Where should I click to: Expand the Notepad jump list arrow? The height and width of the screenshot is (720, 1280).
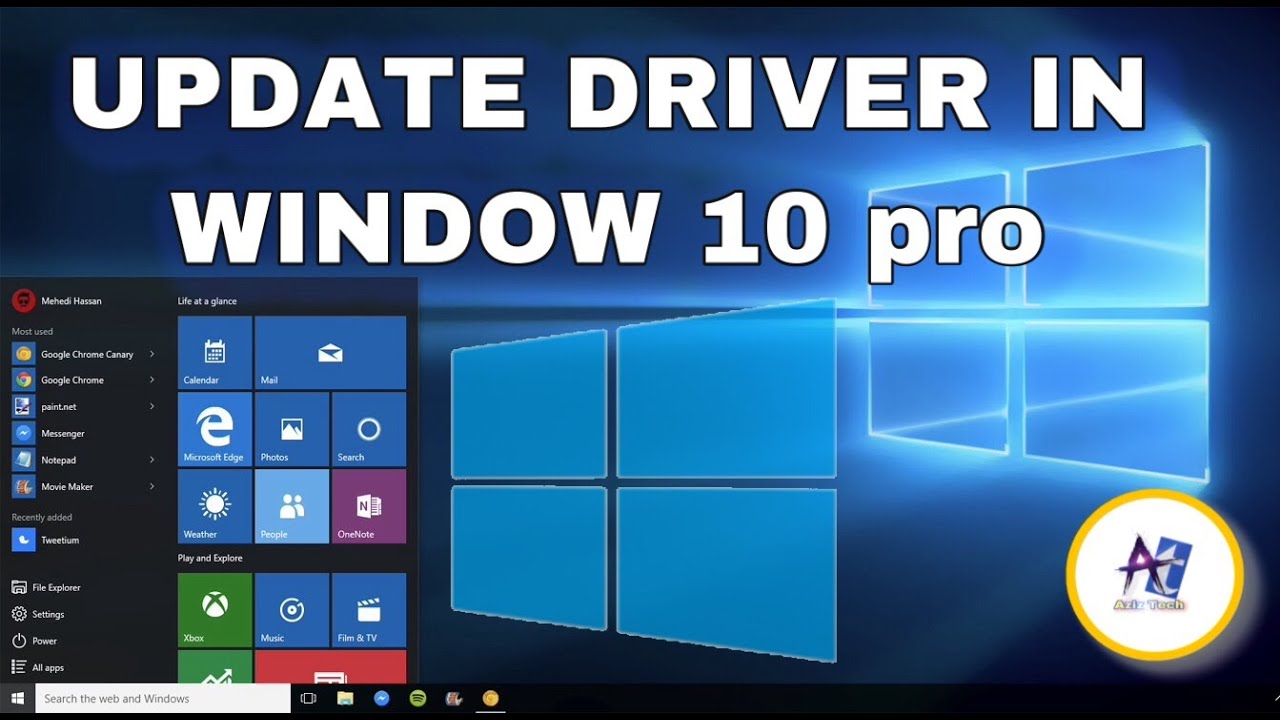(152, 460)
